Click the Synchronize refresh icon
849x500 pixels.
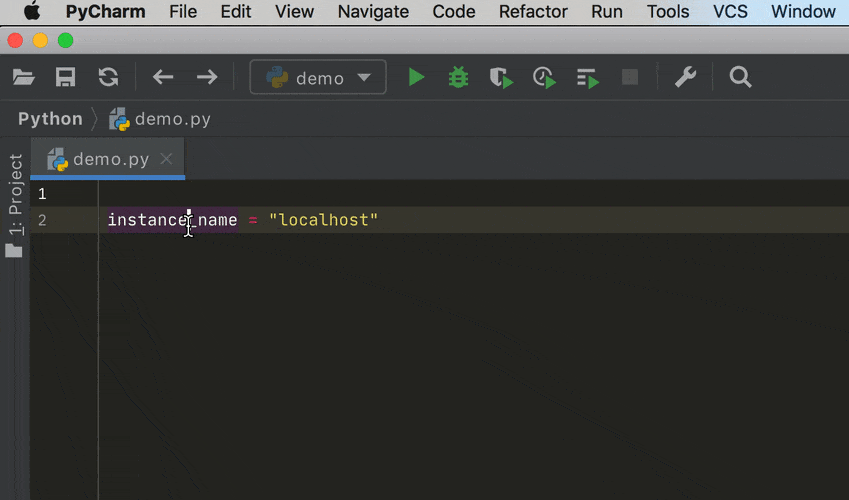point(108,78)
